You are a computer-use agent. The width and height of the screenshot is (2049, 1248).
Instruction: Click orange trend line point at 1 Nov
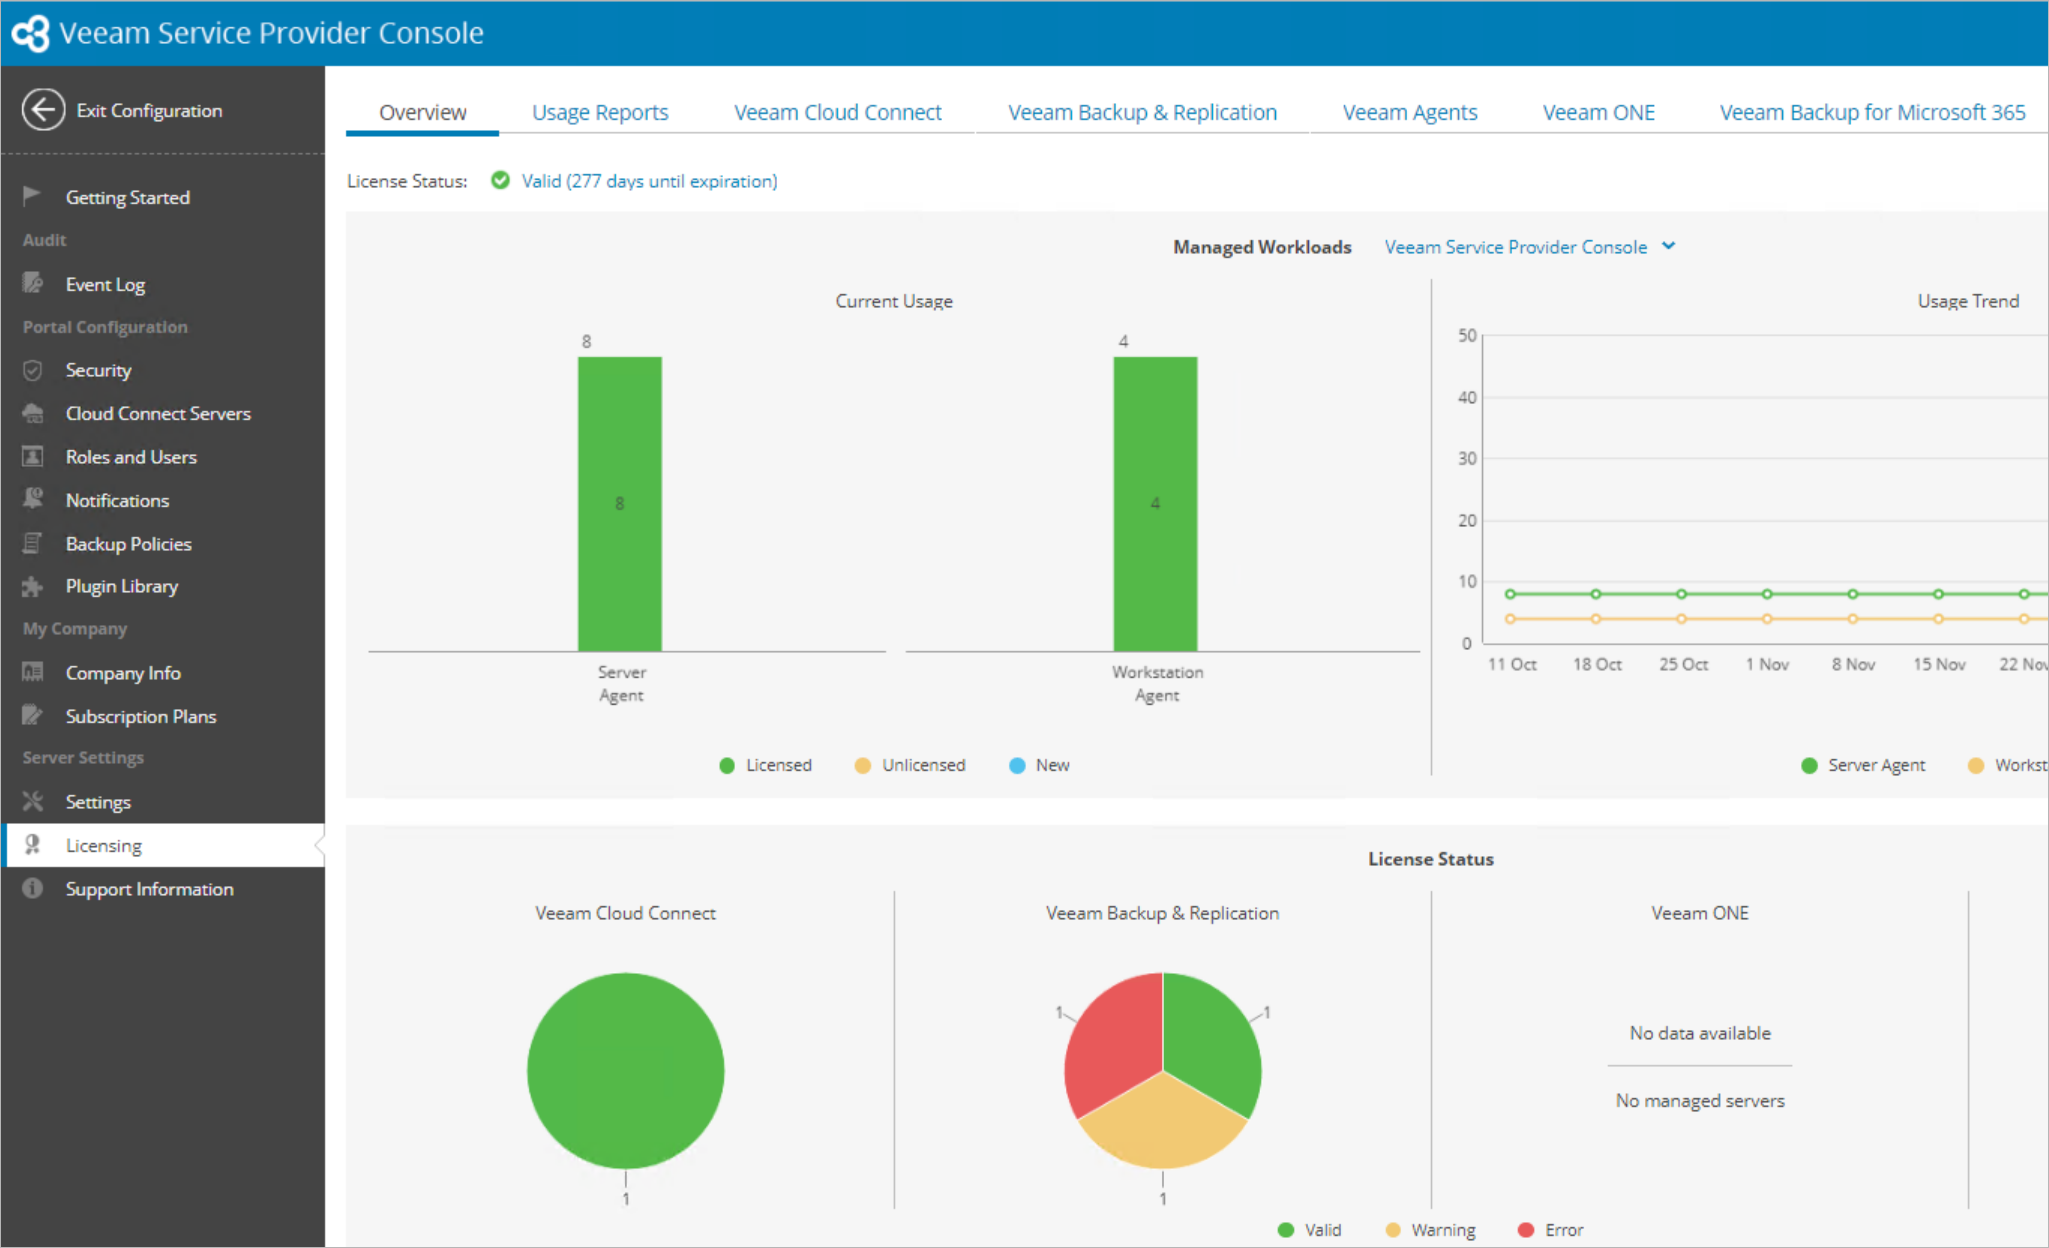point(1767,619)
